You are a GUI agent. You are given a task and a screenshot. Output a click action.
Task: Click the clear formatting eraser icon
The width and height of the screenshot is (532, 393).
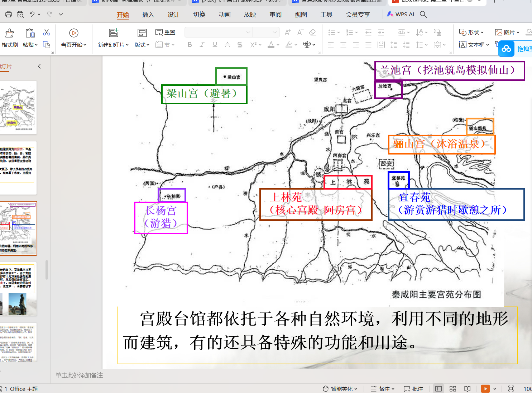coord(312,33)
